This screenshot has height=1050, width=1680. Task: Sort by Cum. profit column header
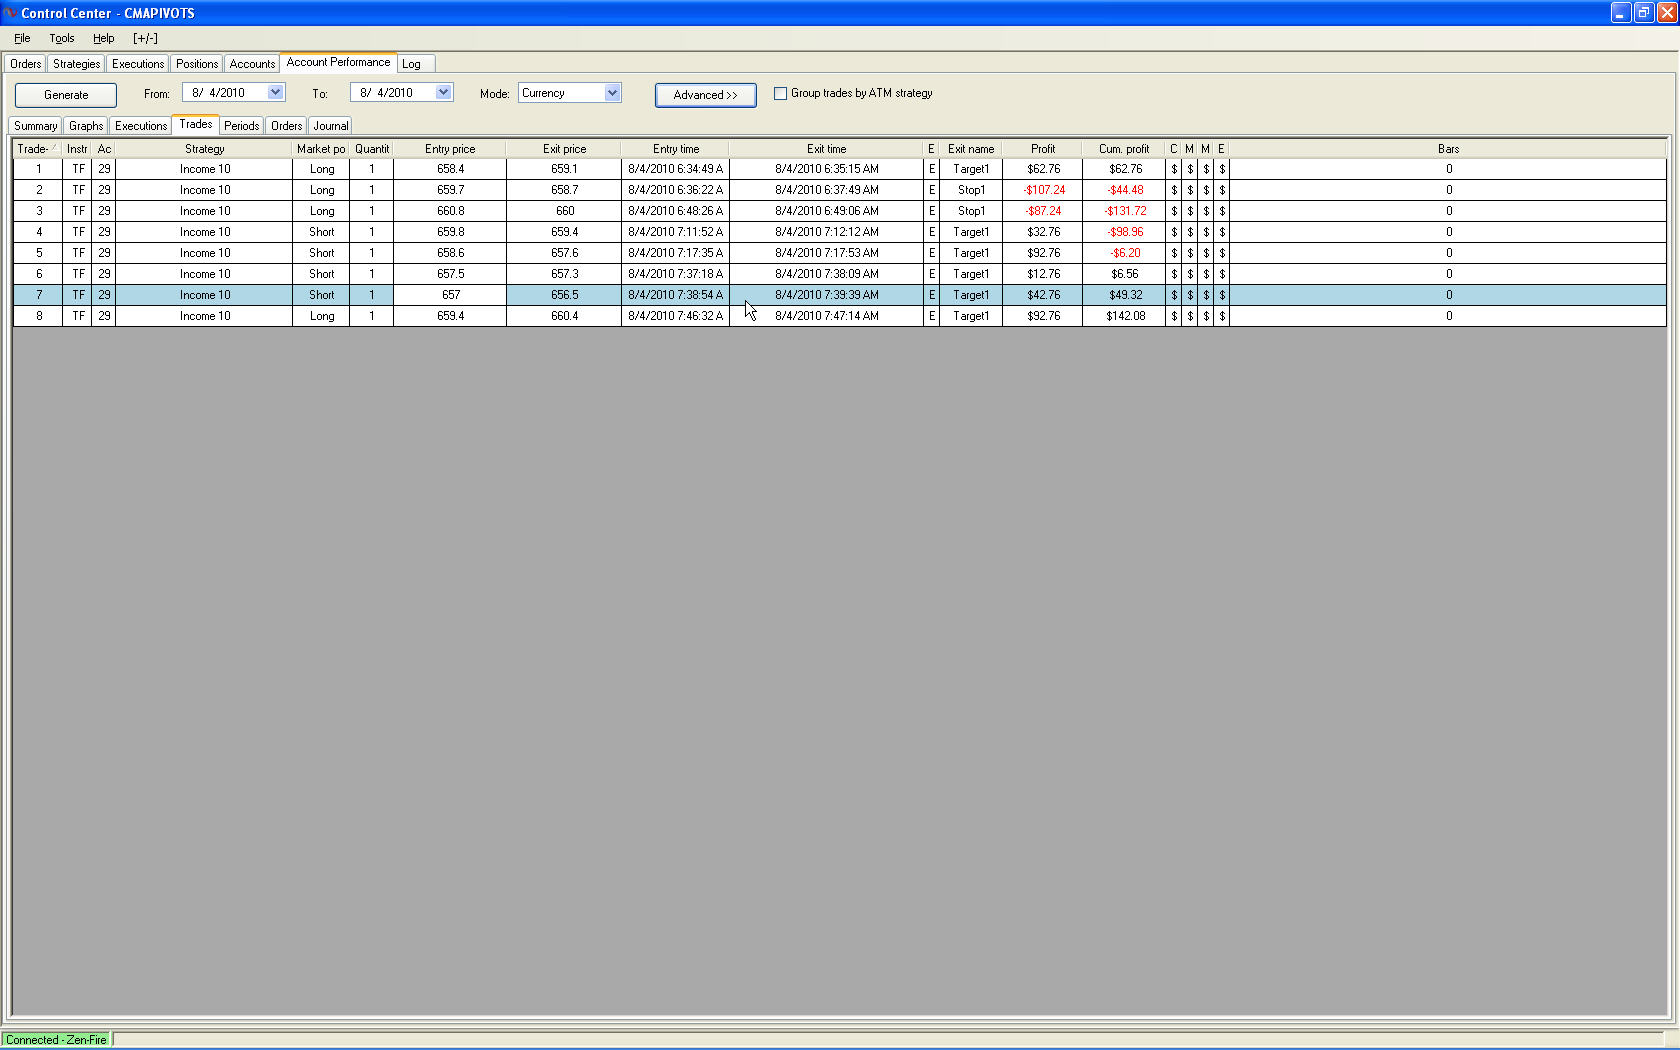click(x=1125, y=149)
